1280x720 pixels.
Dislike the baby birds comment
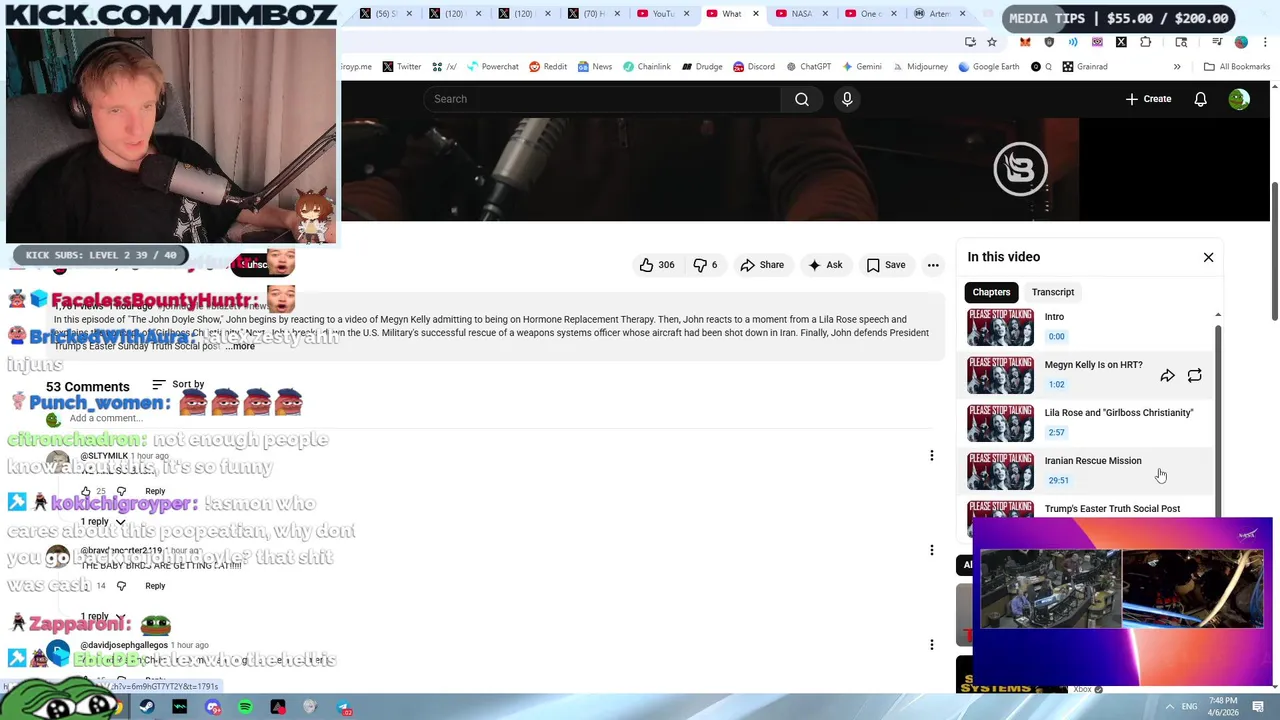tap(121, 586)
